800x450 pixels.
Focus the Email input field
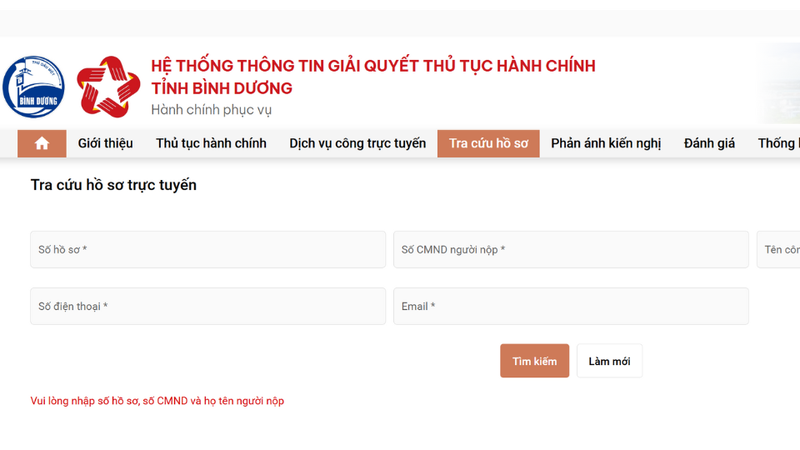point(571,306)
